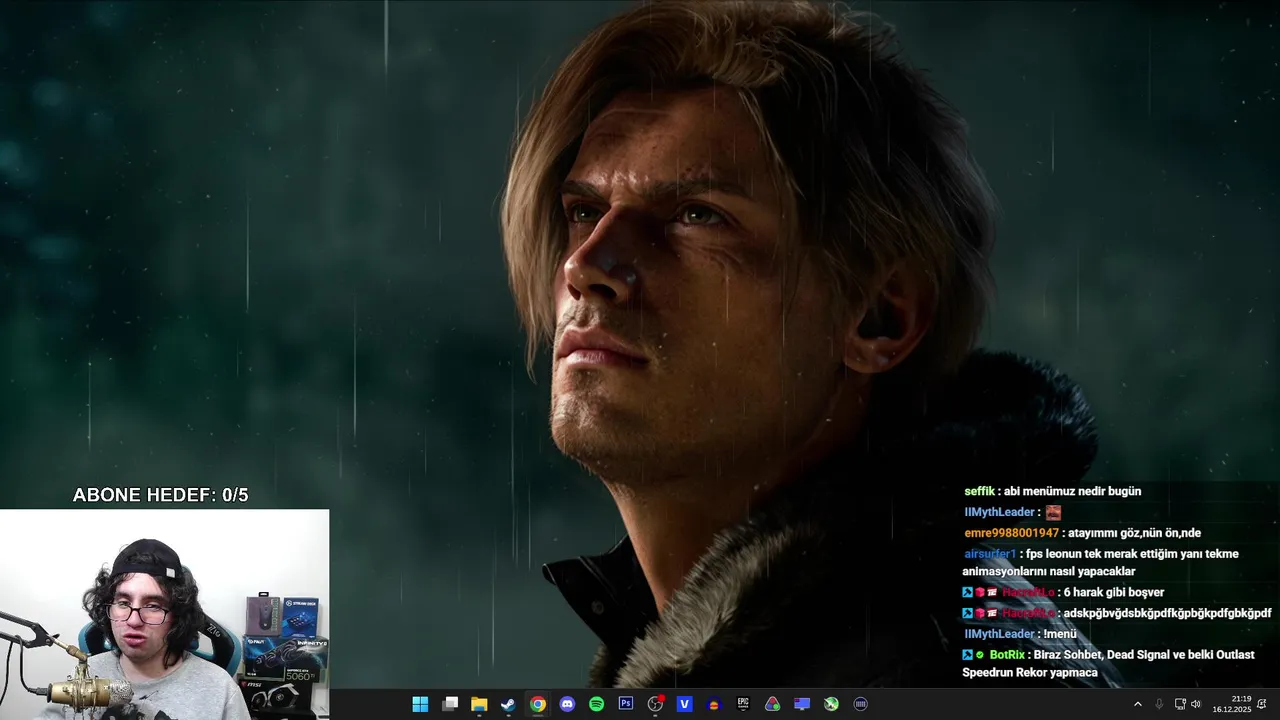Open the green globe app icon
This screenshot has width=1280, height=720.
pos(831,704)
